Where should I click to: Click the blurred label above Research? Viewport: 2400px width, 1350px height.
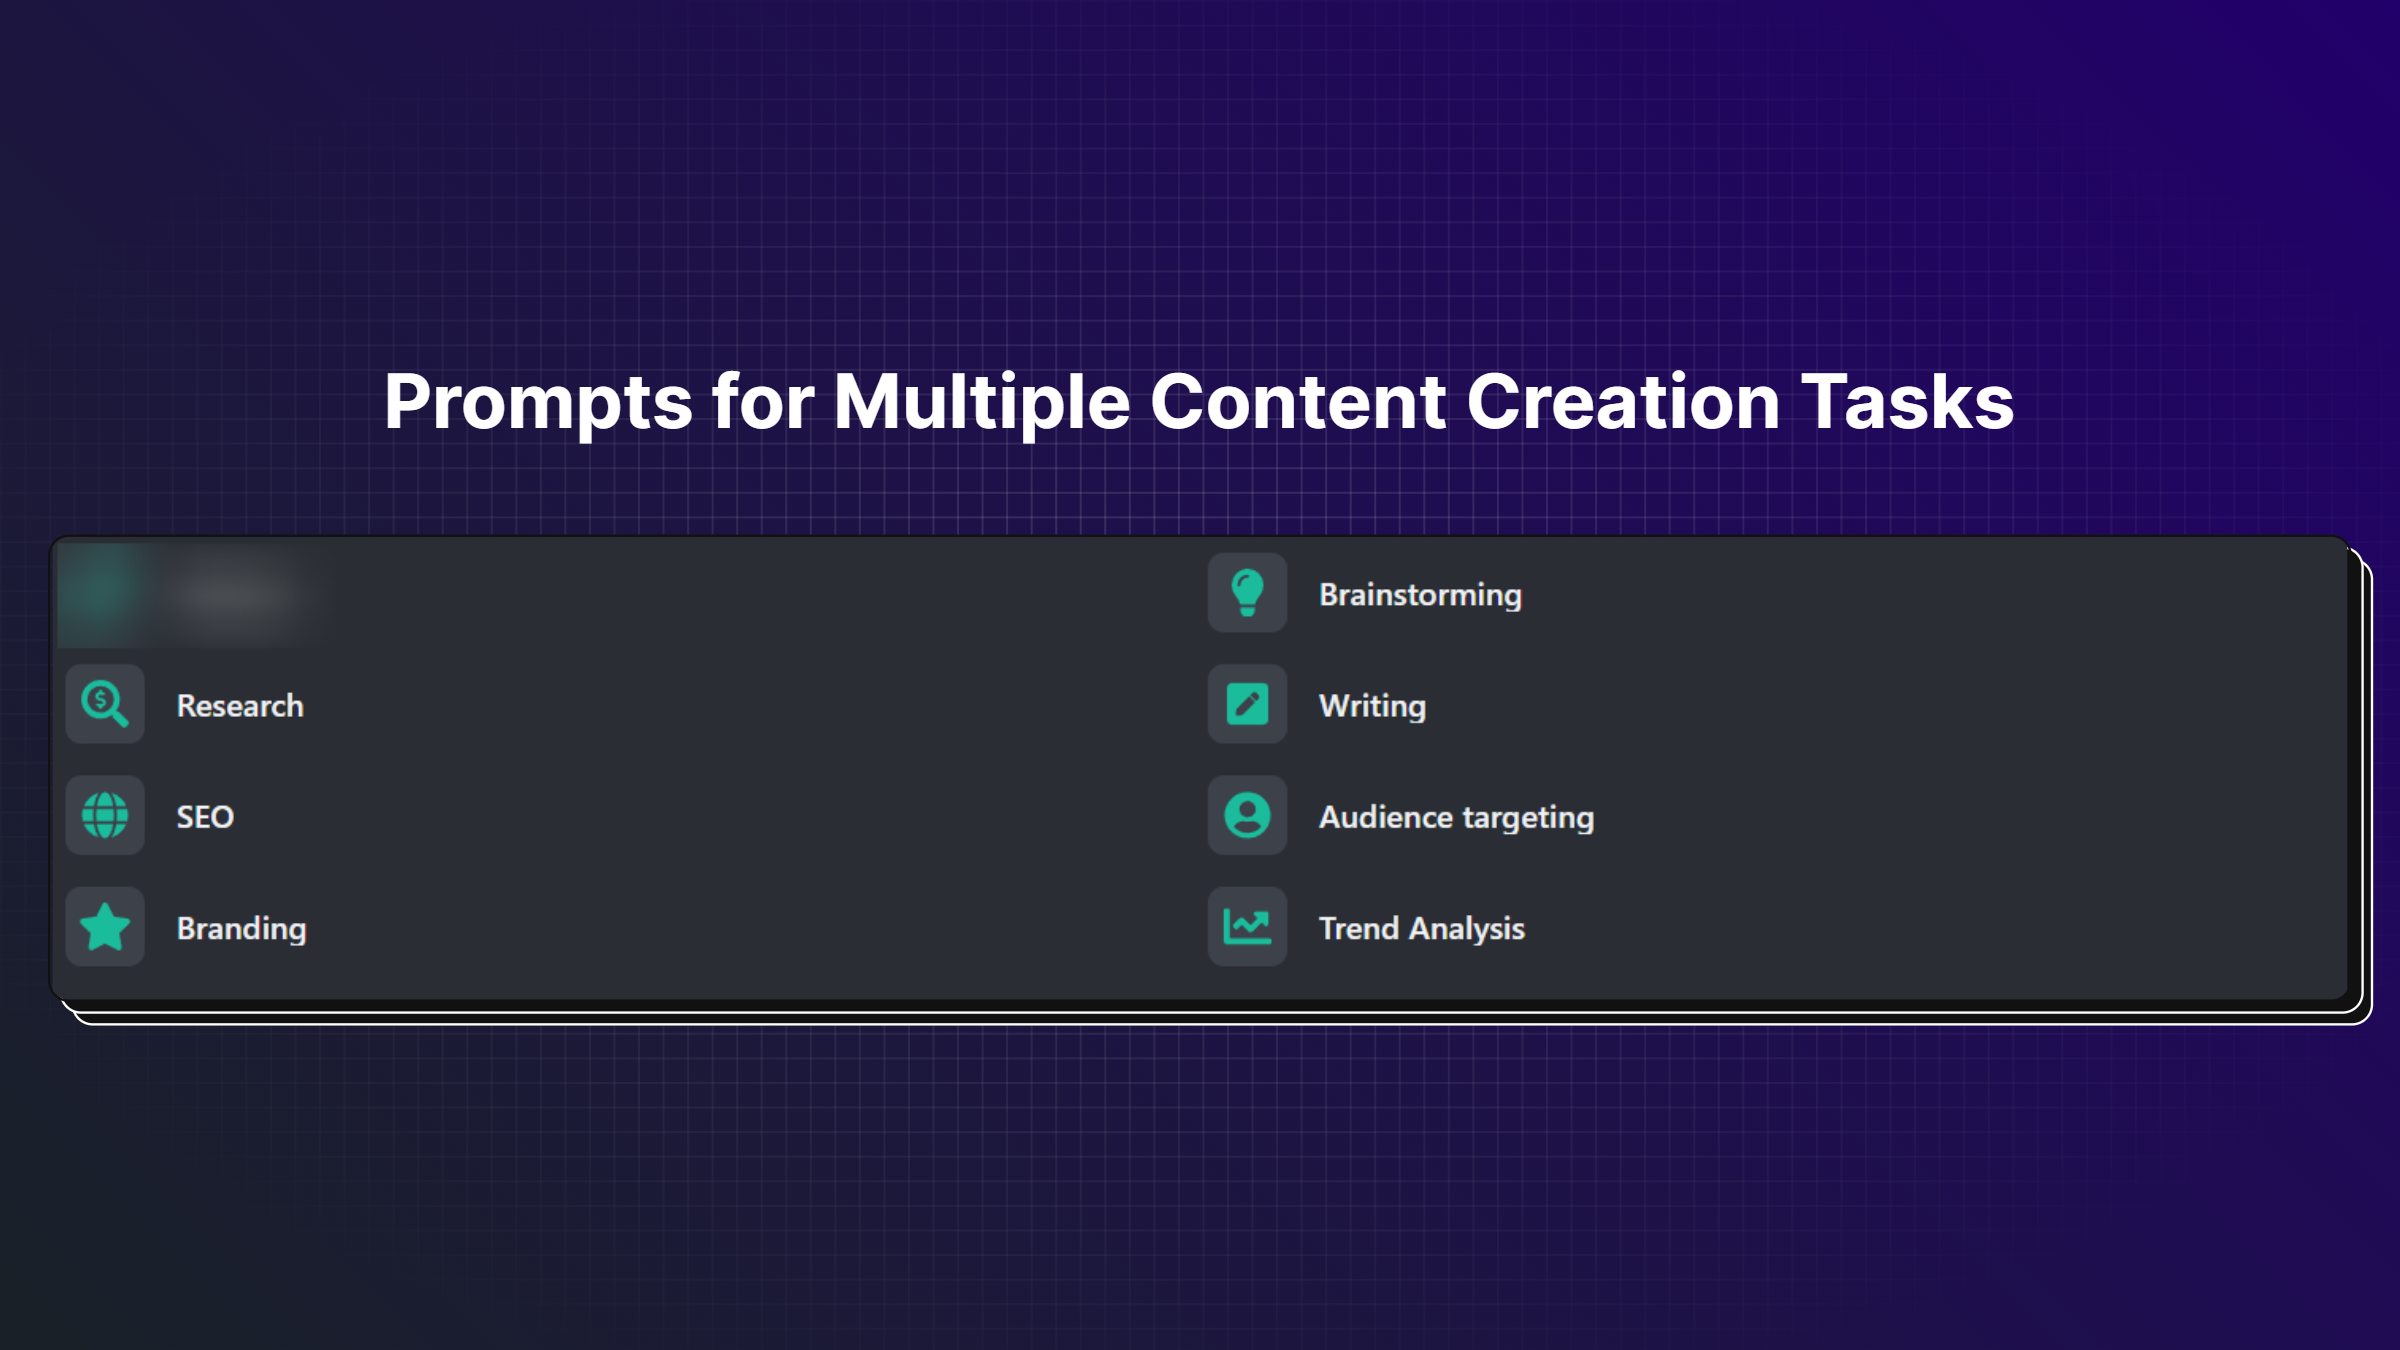point(236,595)
